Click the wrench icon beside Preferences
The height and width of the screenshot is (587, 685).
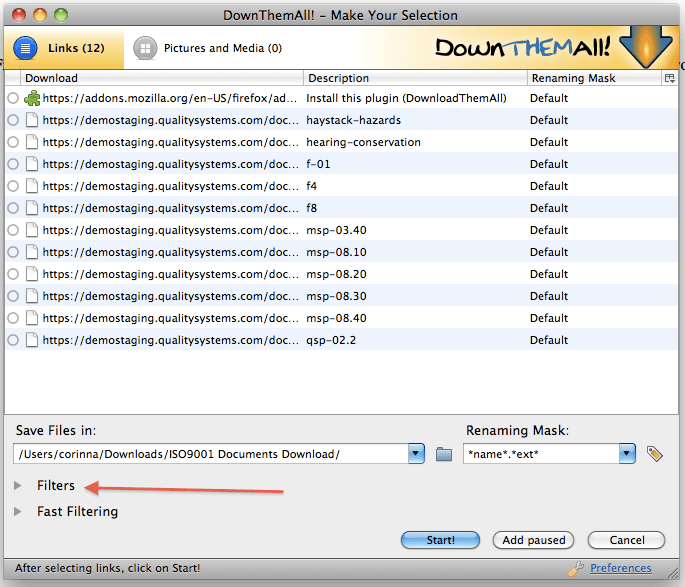tap(576, 568)
